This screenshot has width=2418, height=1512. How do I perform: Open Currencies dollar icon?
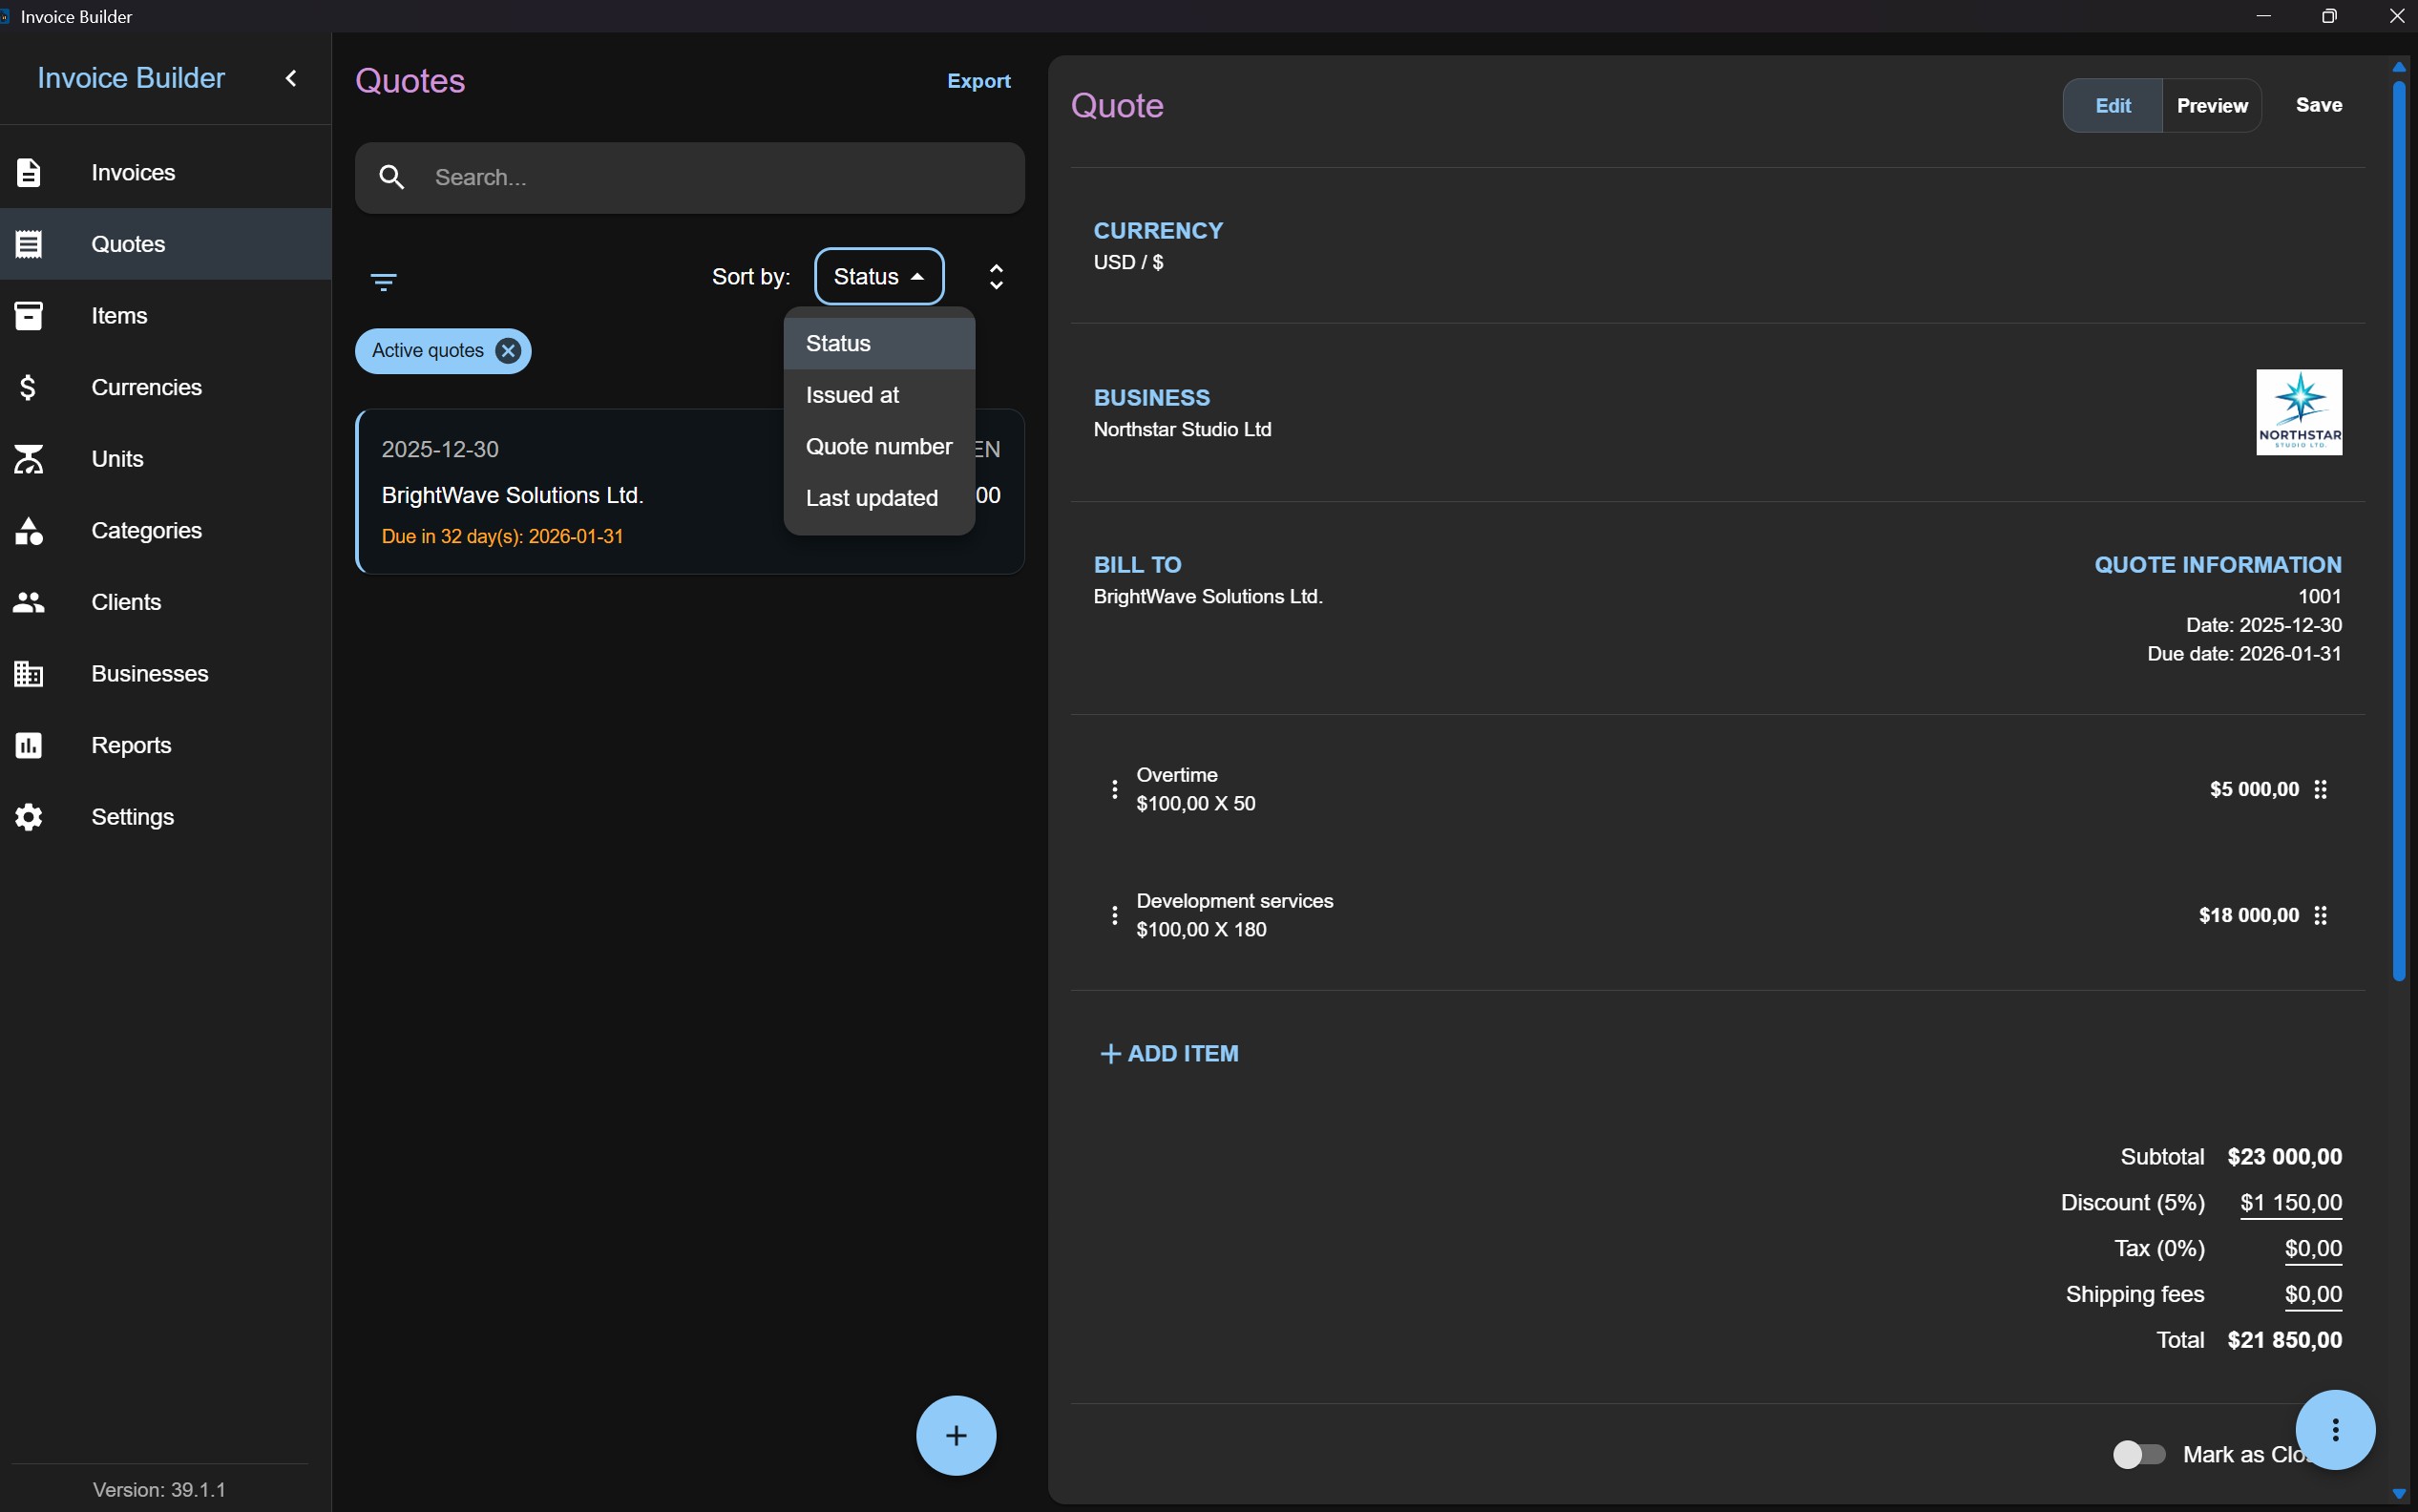coord(29,387)
